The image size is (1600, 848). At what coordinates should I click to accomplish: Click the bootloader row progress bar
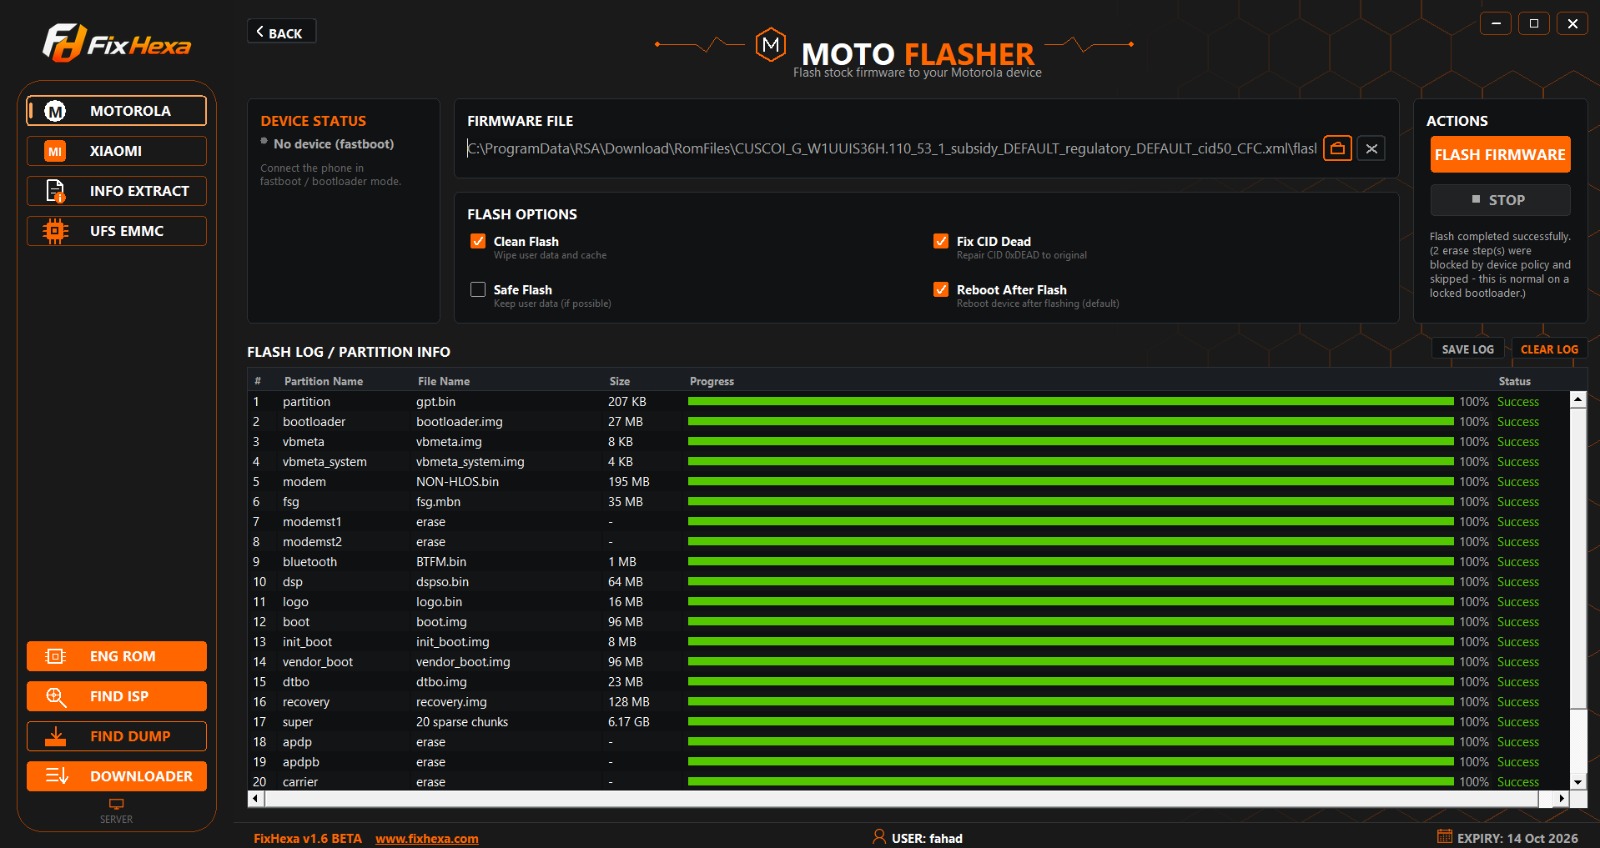(1071, 421)
